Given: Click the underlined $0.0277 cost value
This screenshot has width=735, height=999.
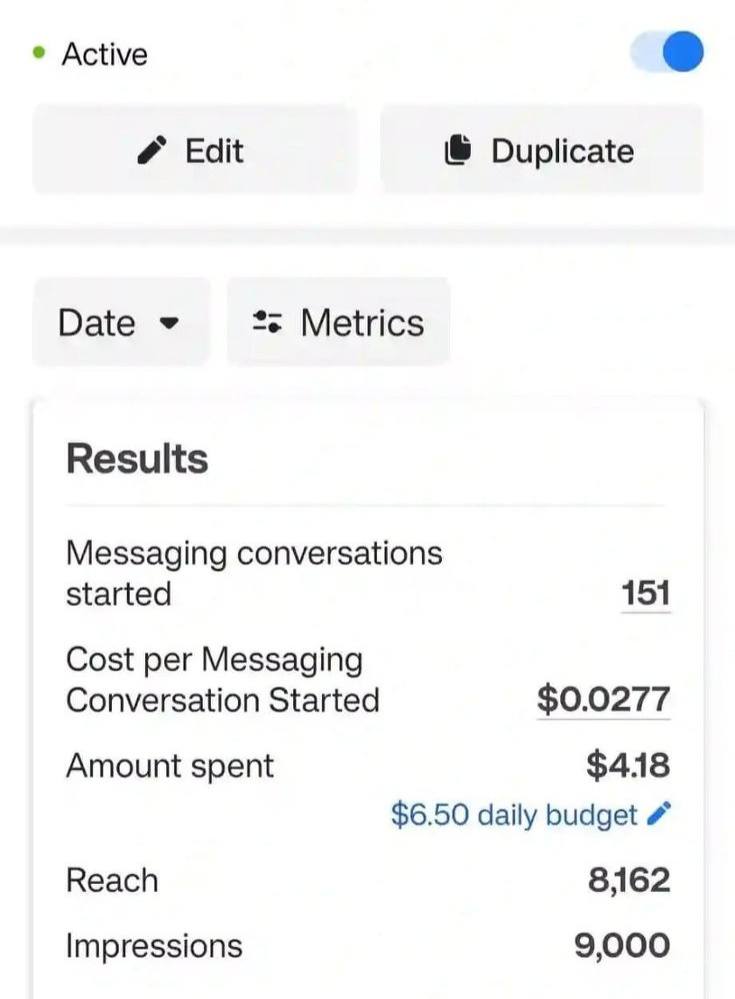Looking at the screenshot, I should point(603,699).
